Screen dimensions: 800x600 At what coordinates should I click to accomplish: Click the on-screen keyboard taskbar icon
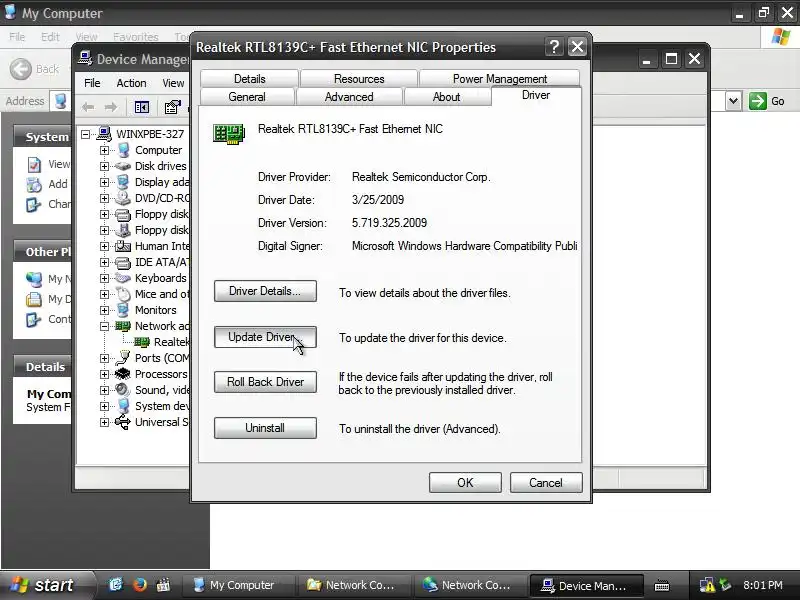[662, 585]
